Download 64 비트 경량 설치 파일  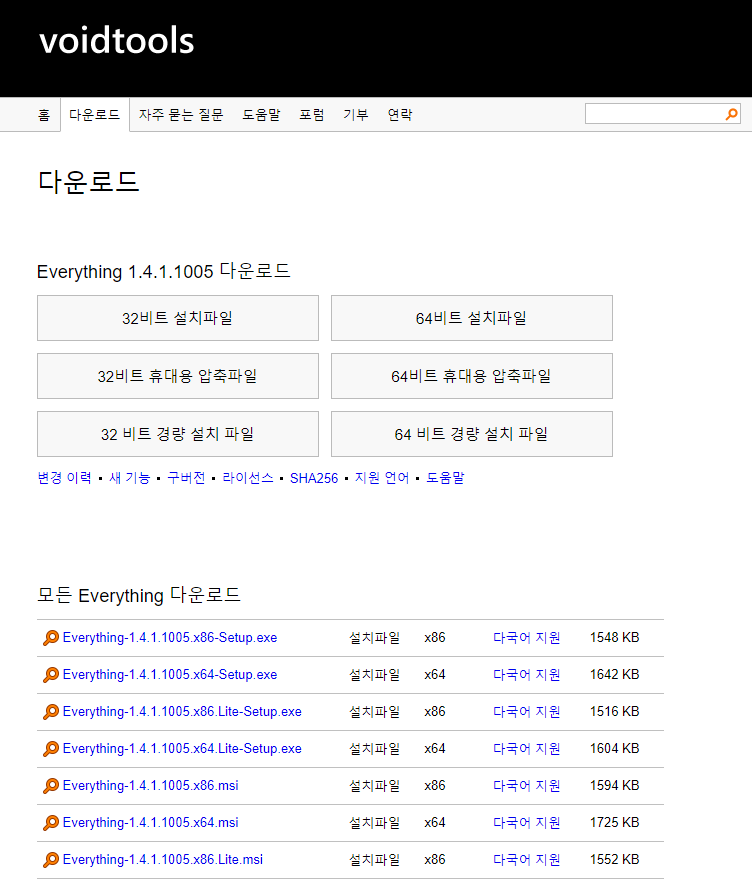472,434
